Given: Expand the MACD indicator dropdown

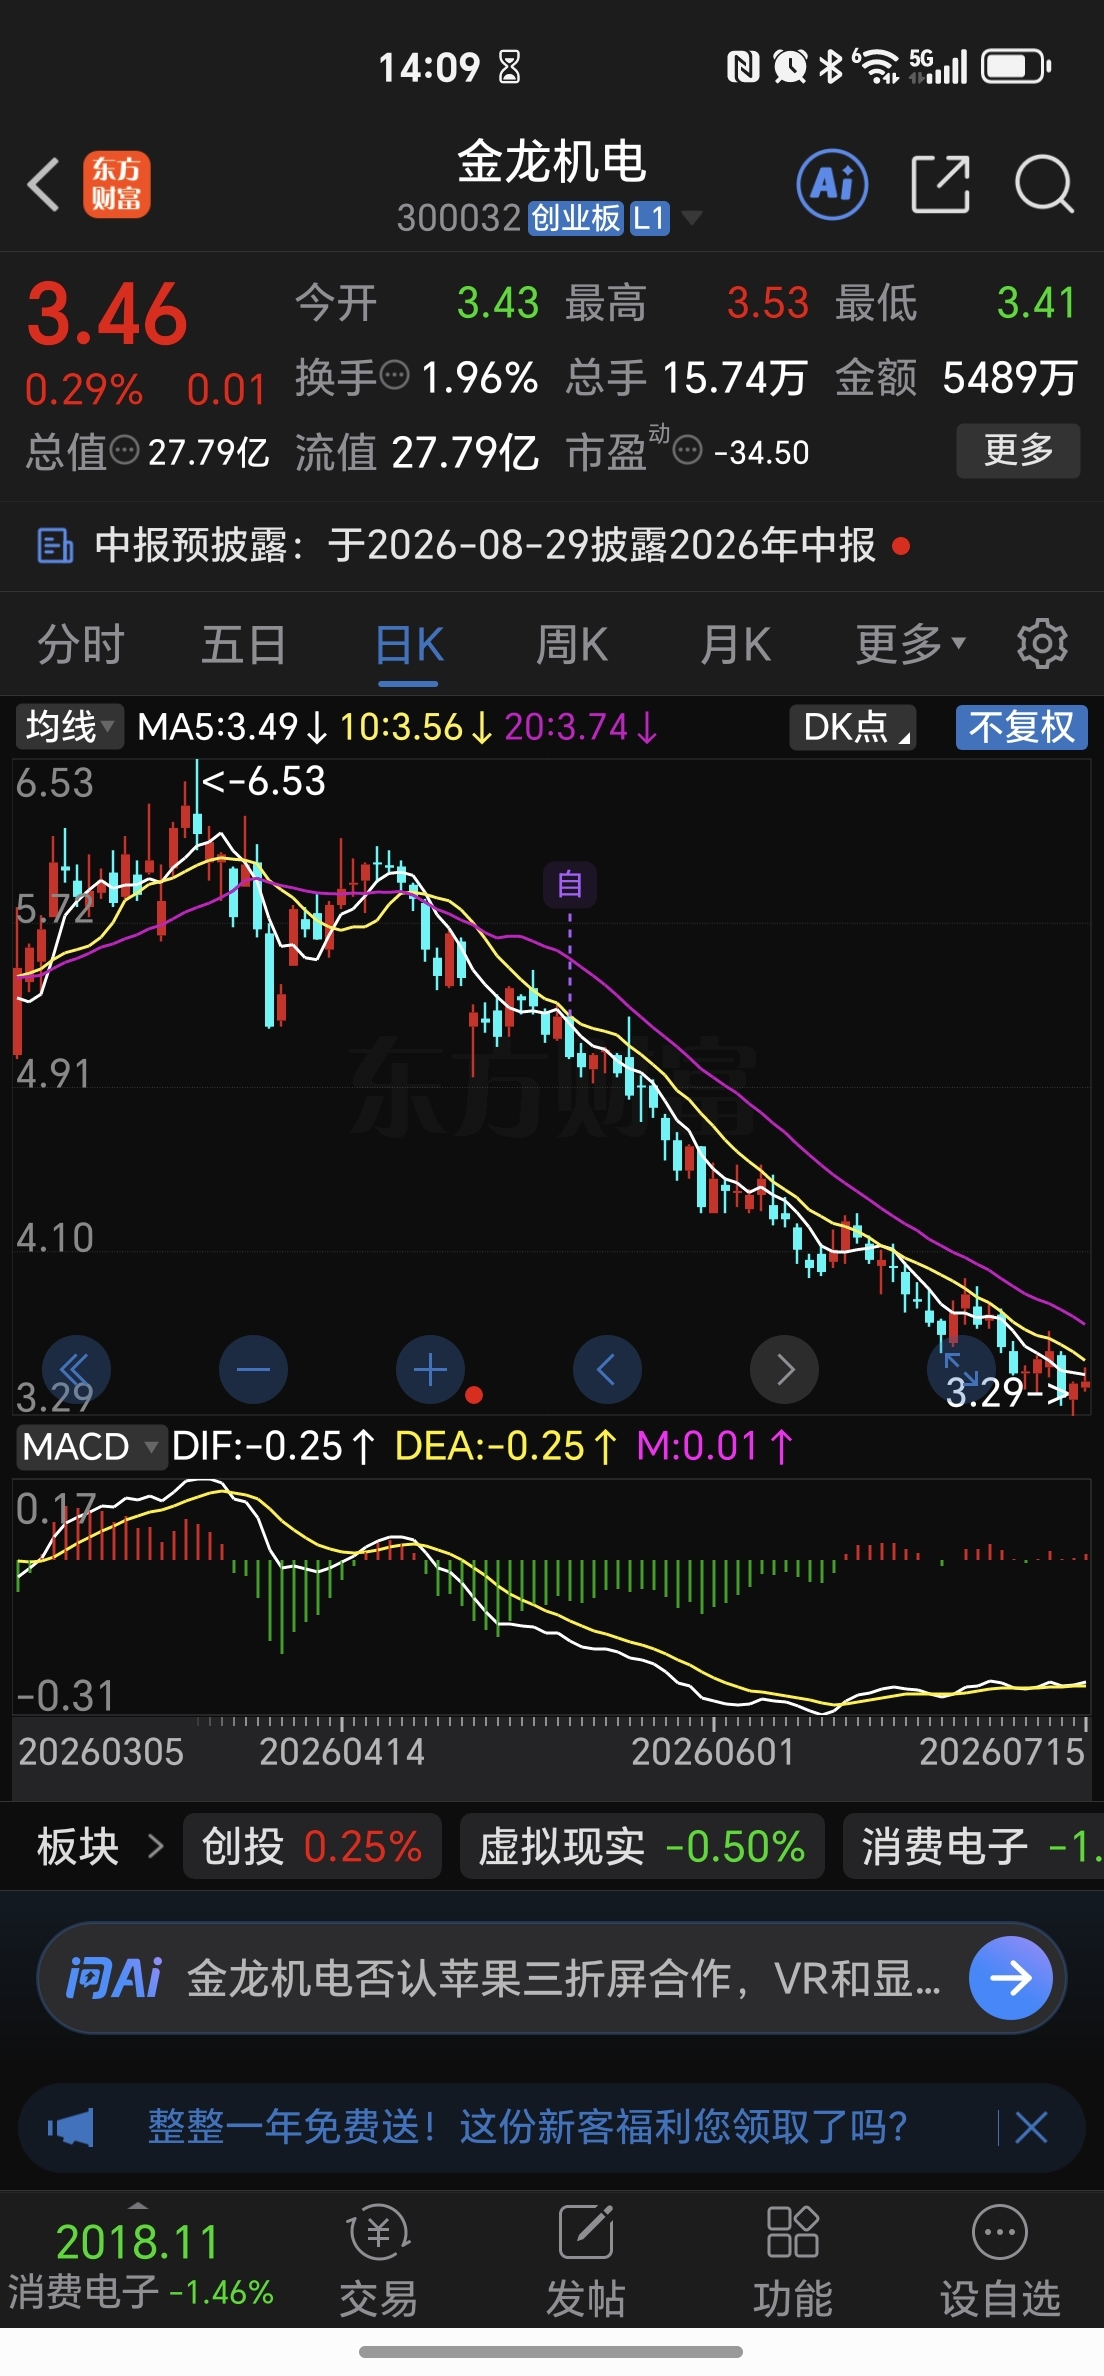Looking at the screenshot, I should 90,1447.
